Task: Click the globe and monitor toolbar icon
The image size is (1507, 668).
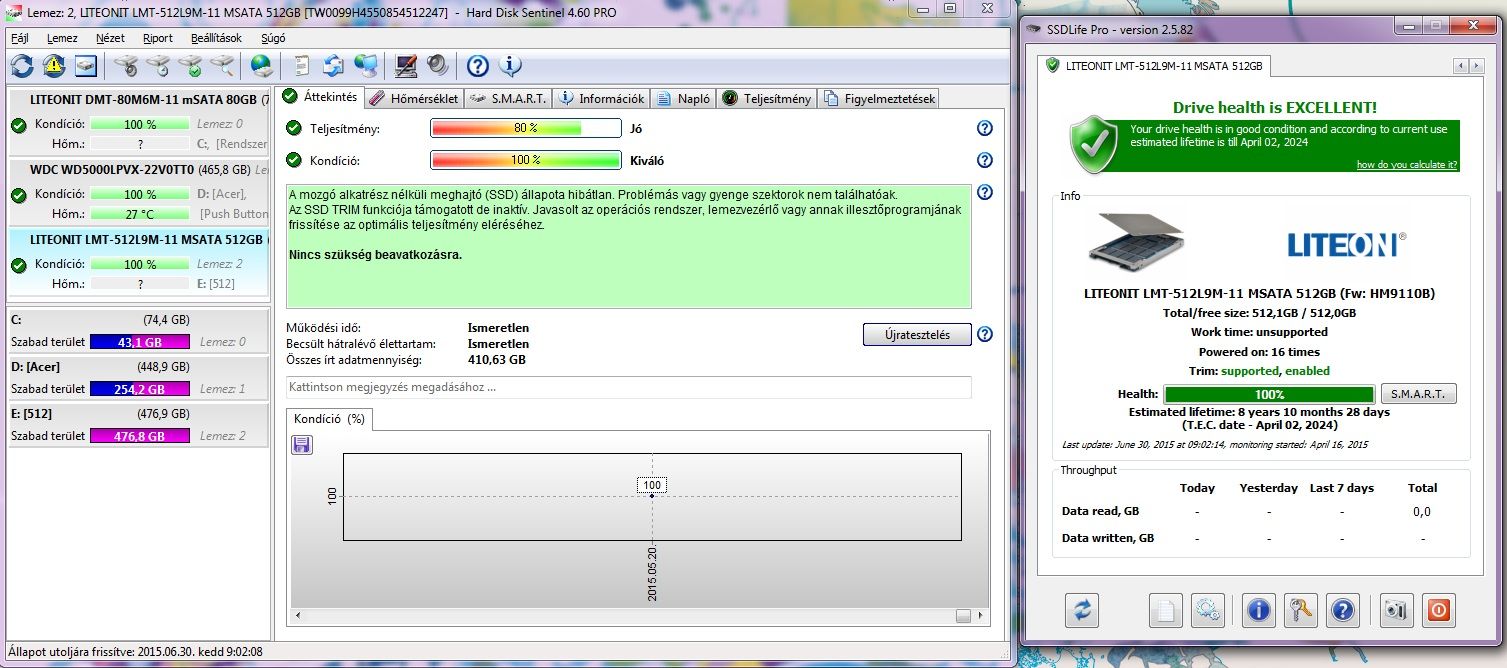Action: pos(366,66)
